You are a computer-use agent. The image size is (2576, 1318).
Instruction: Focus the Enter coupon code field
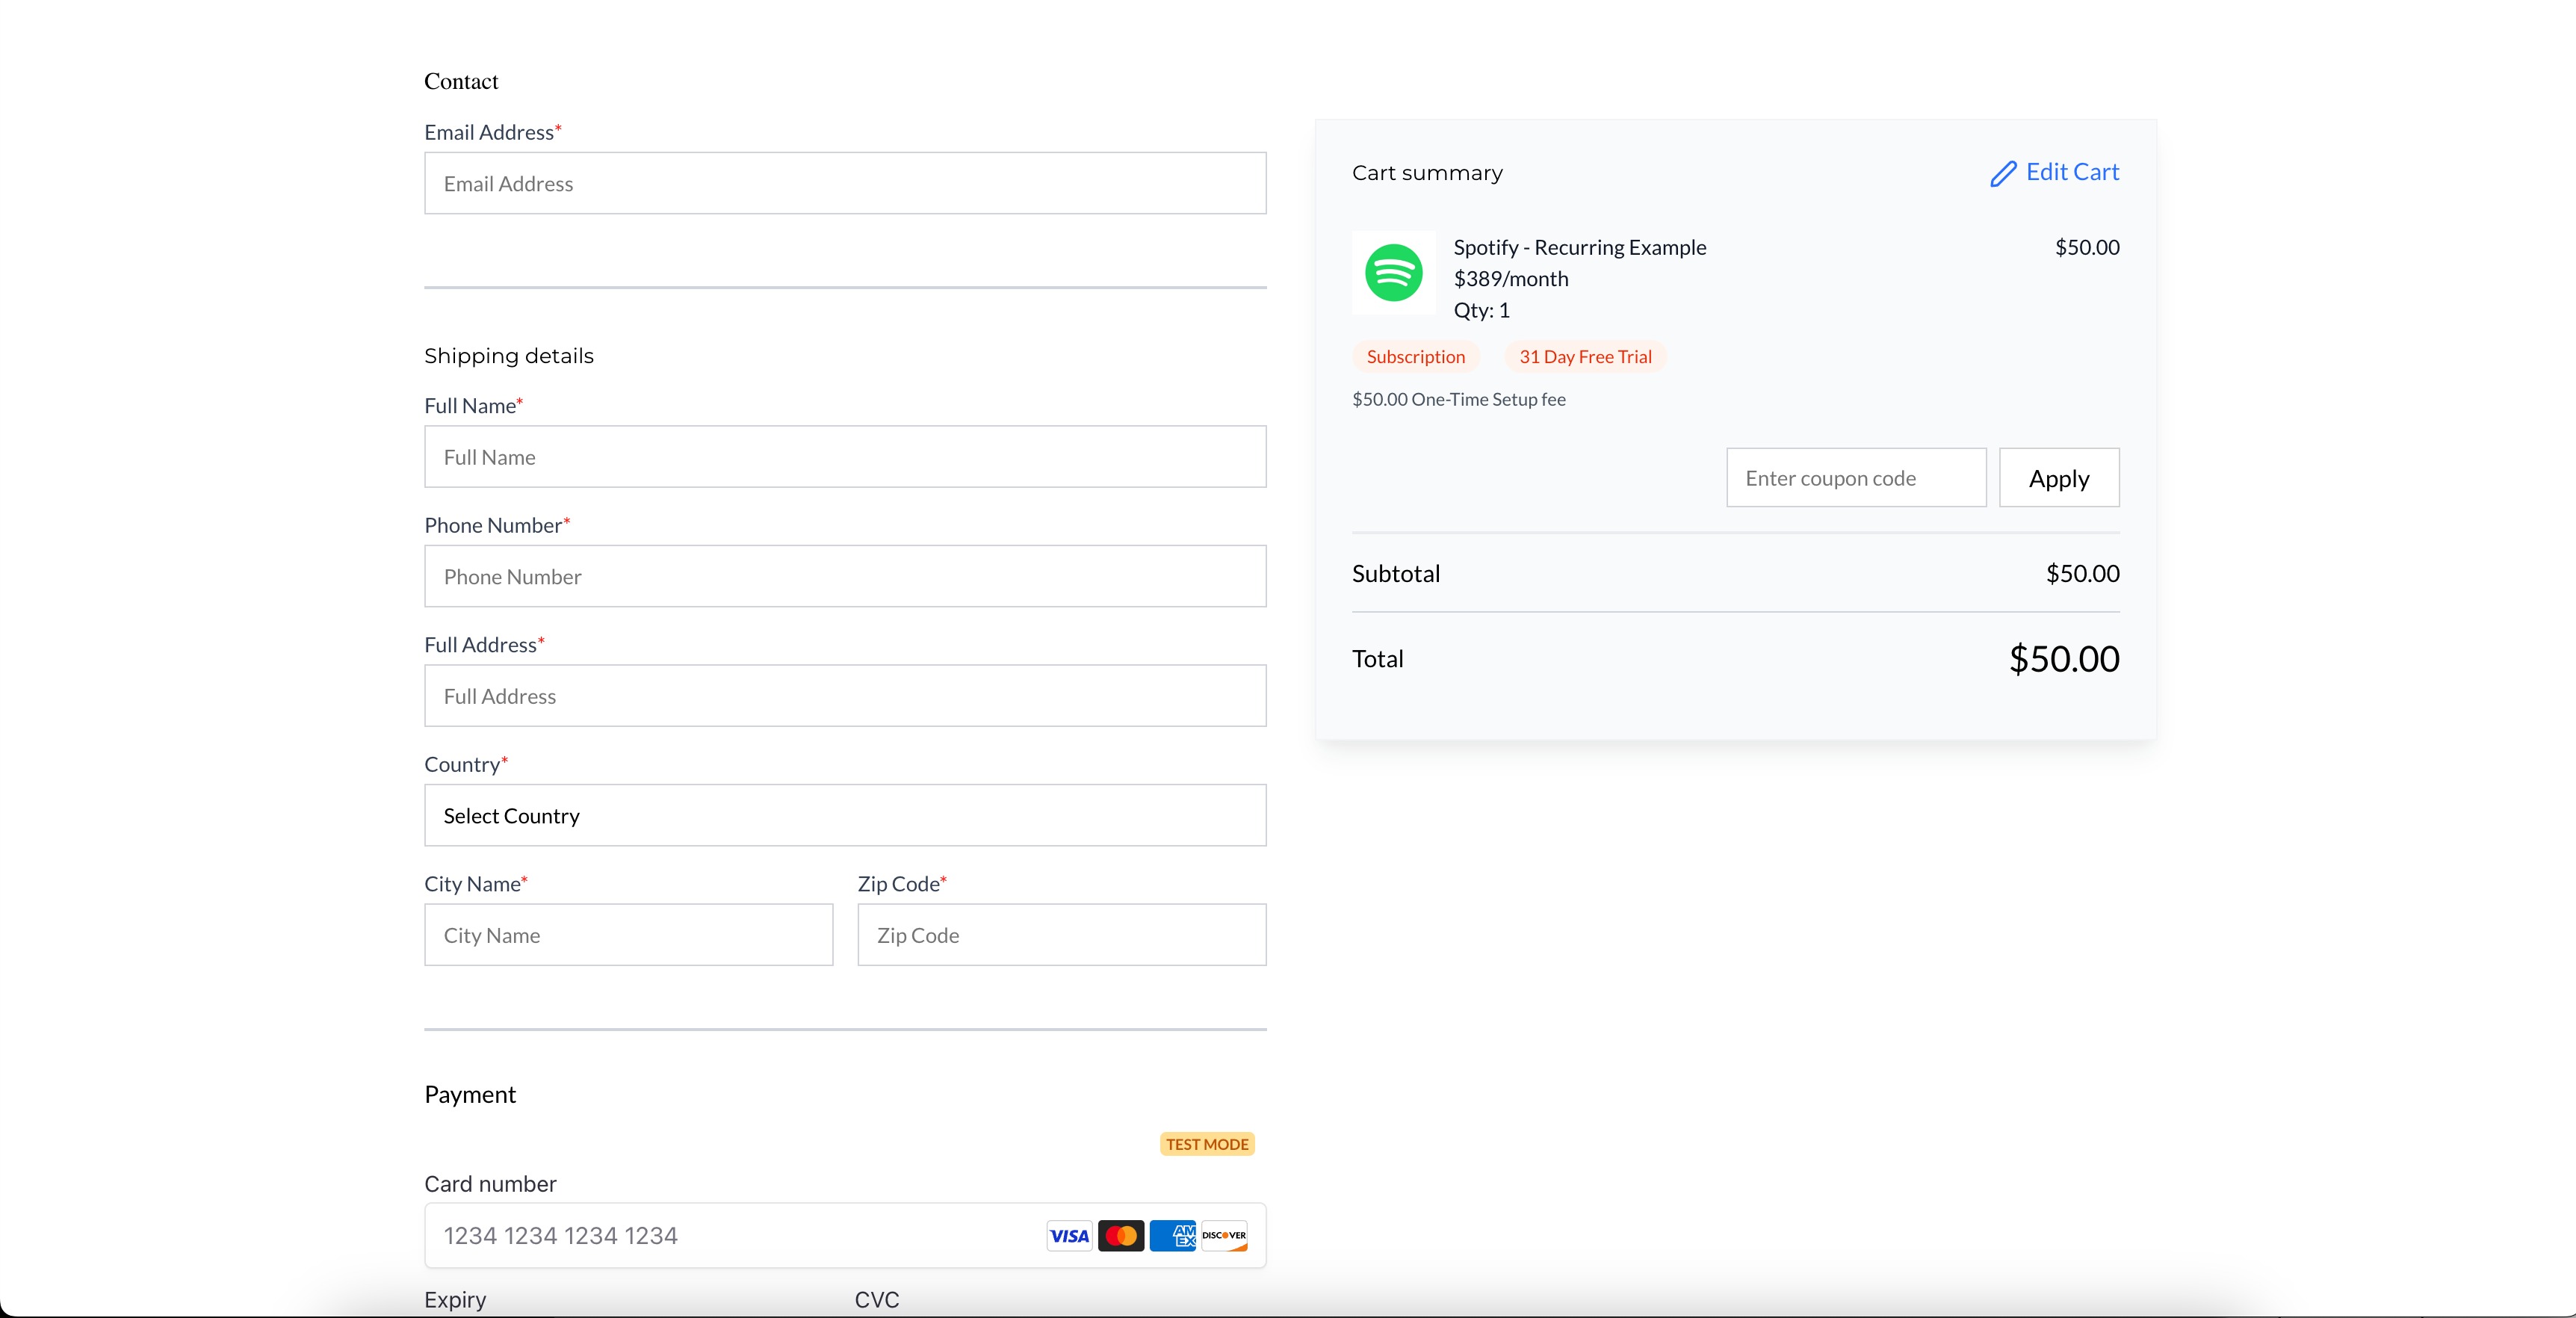(x=1856, y=478)
